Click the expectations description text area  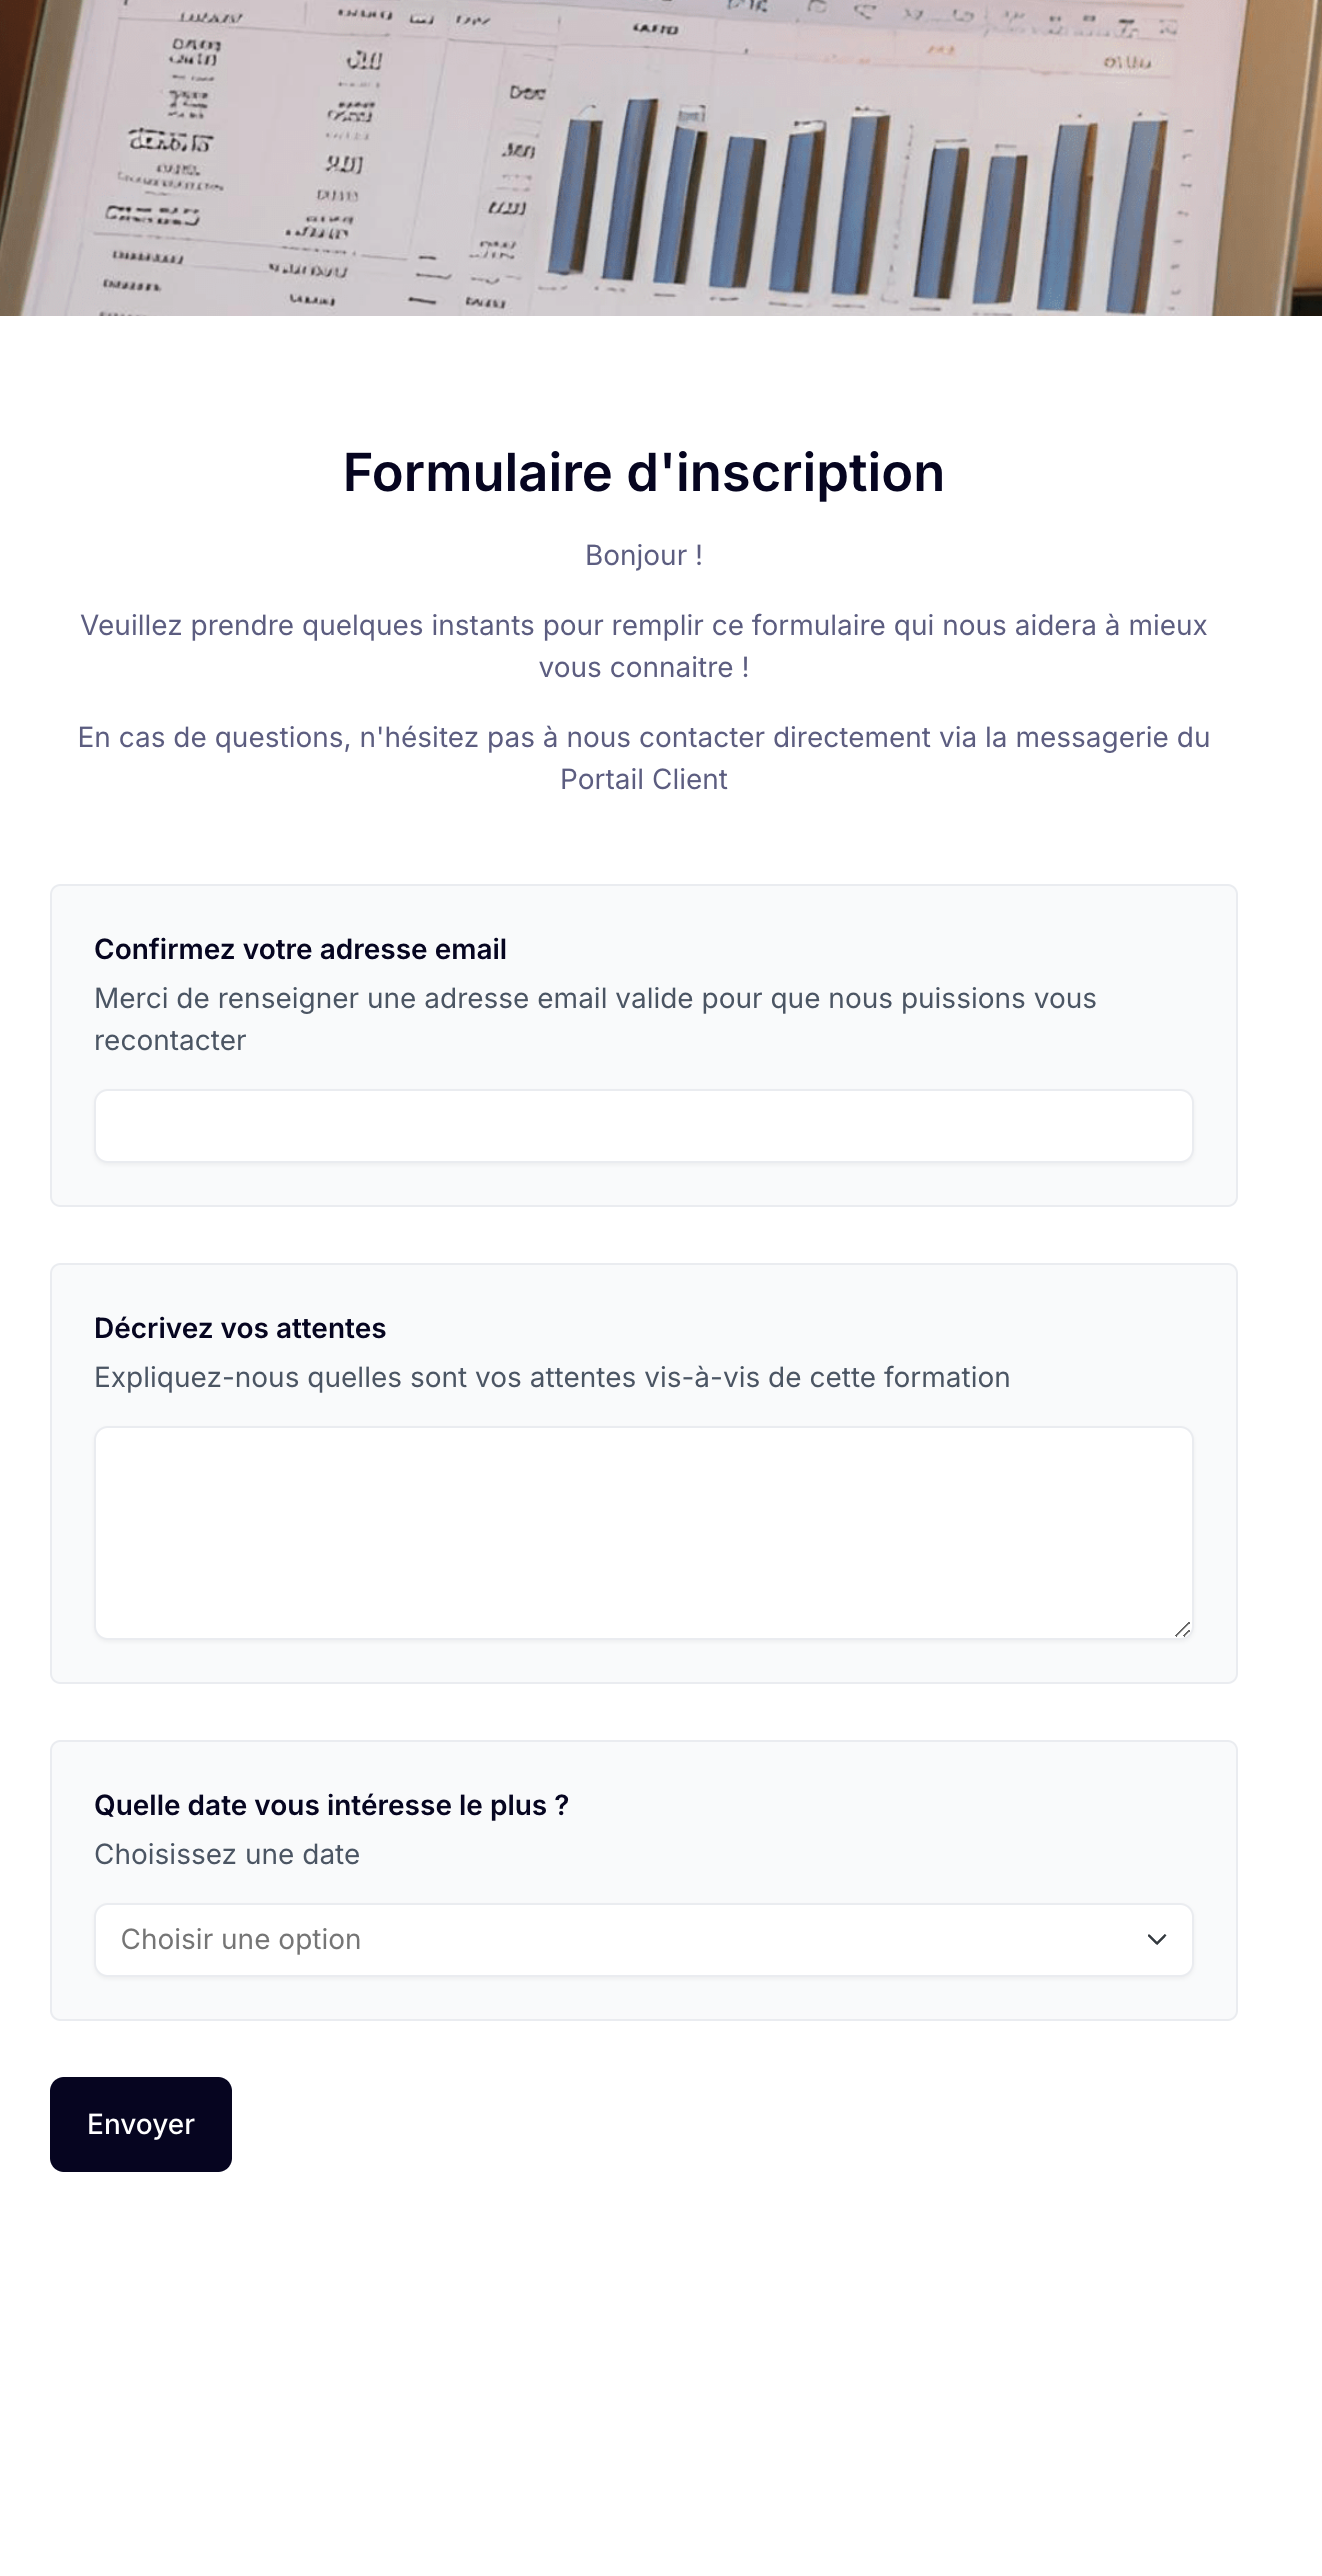click(x=644, y=1533)
